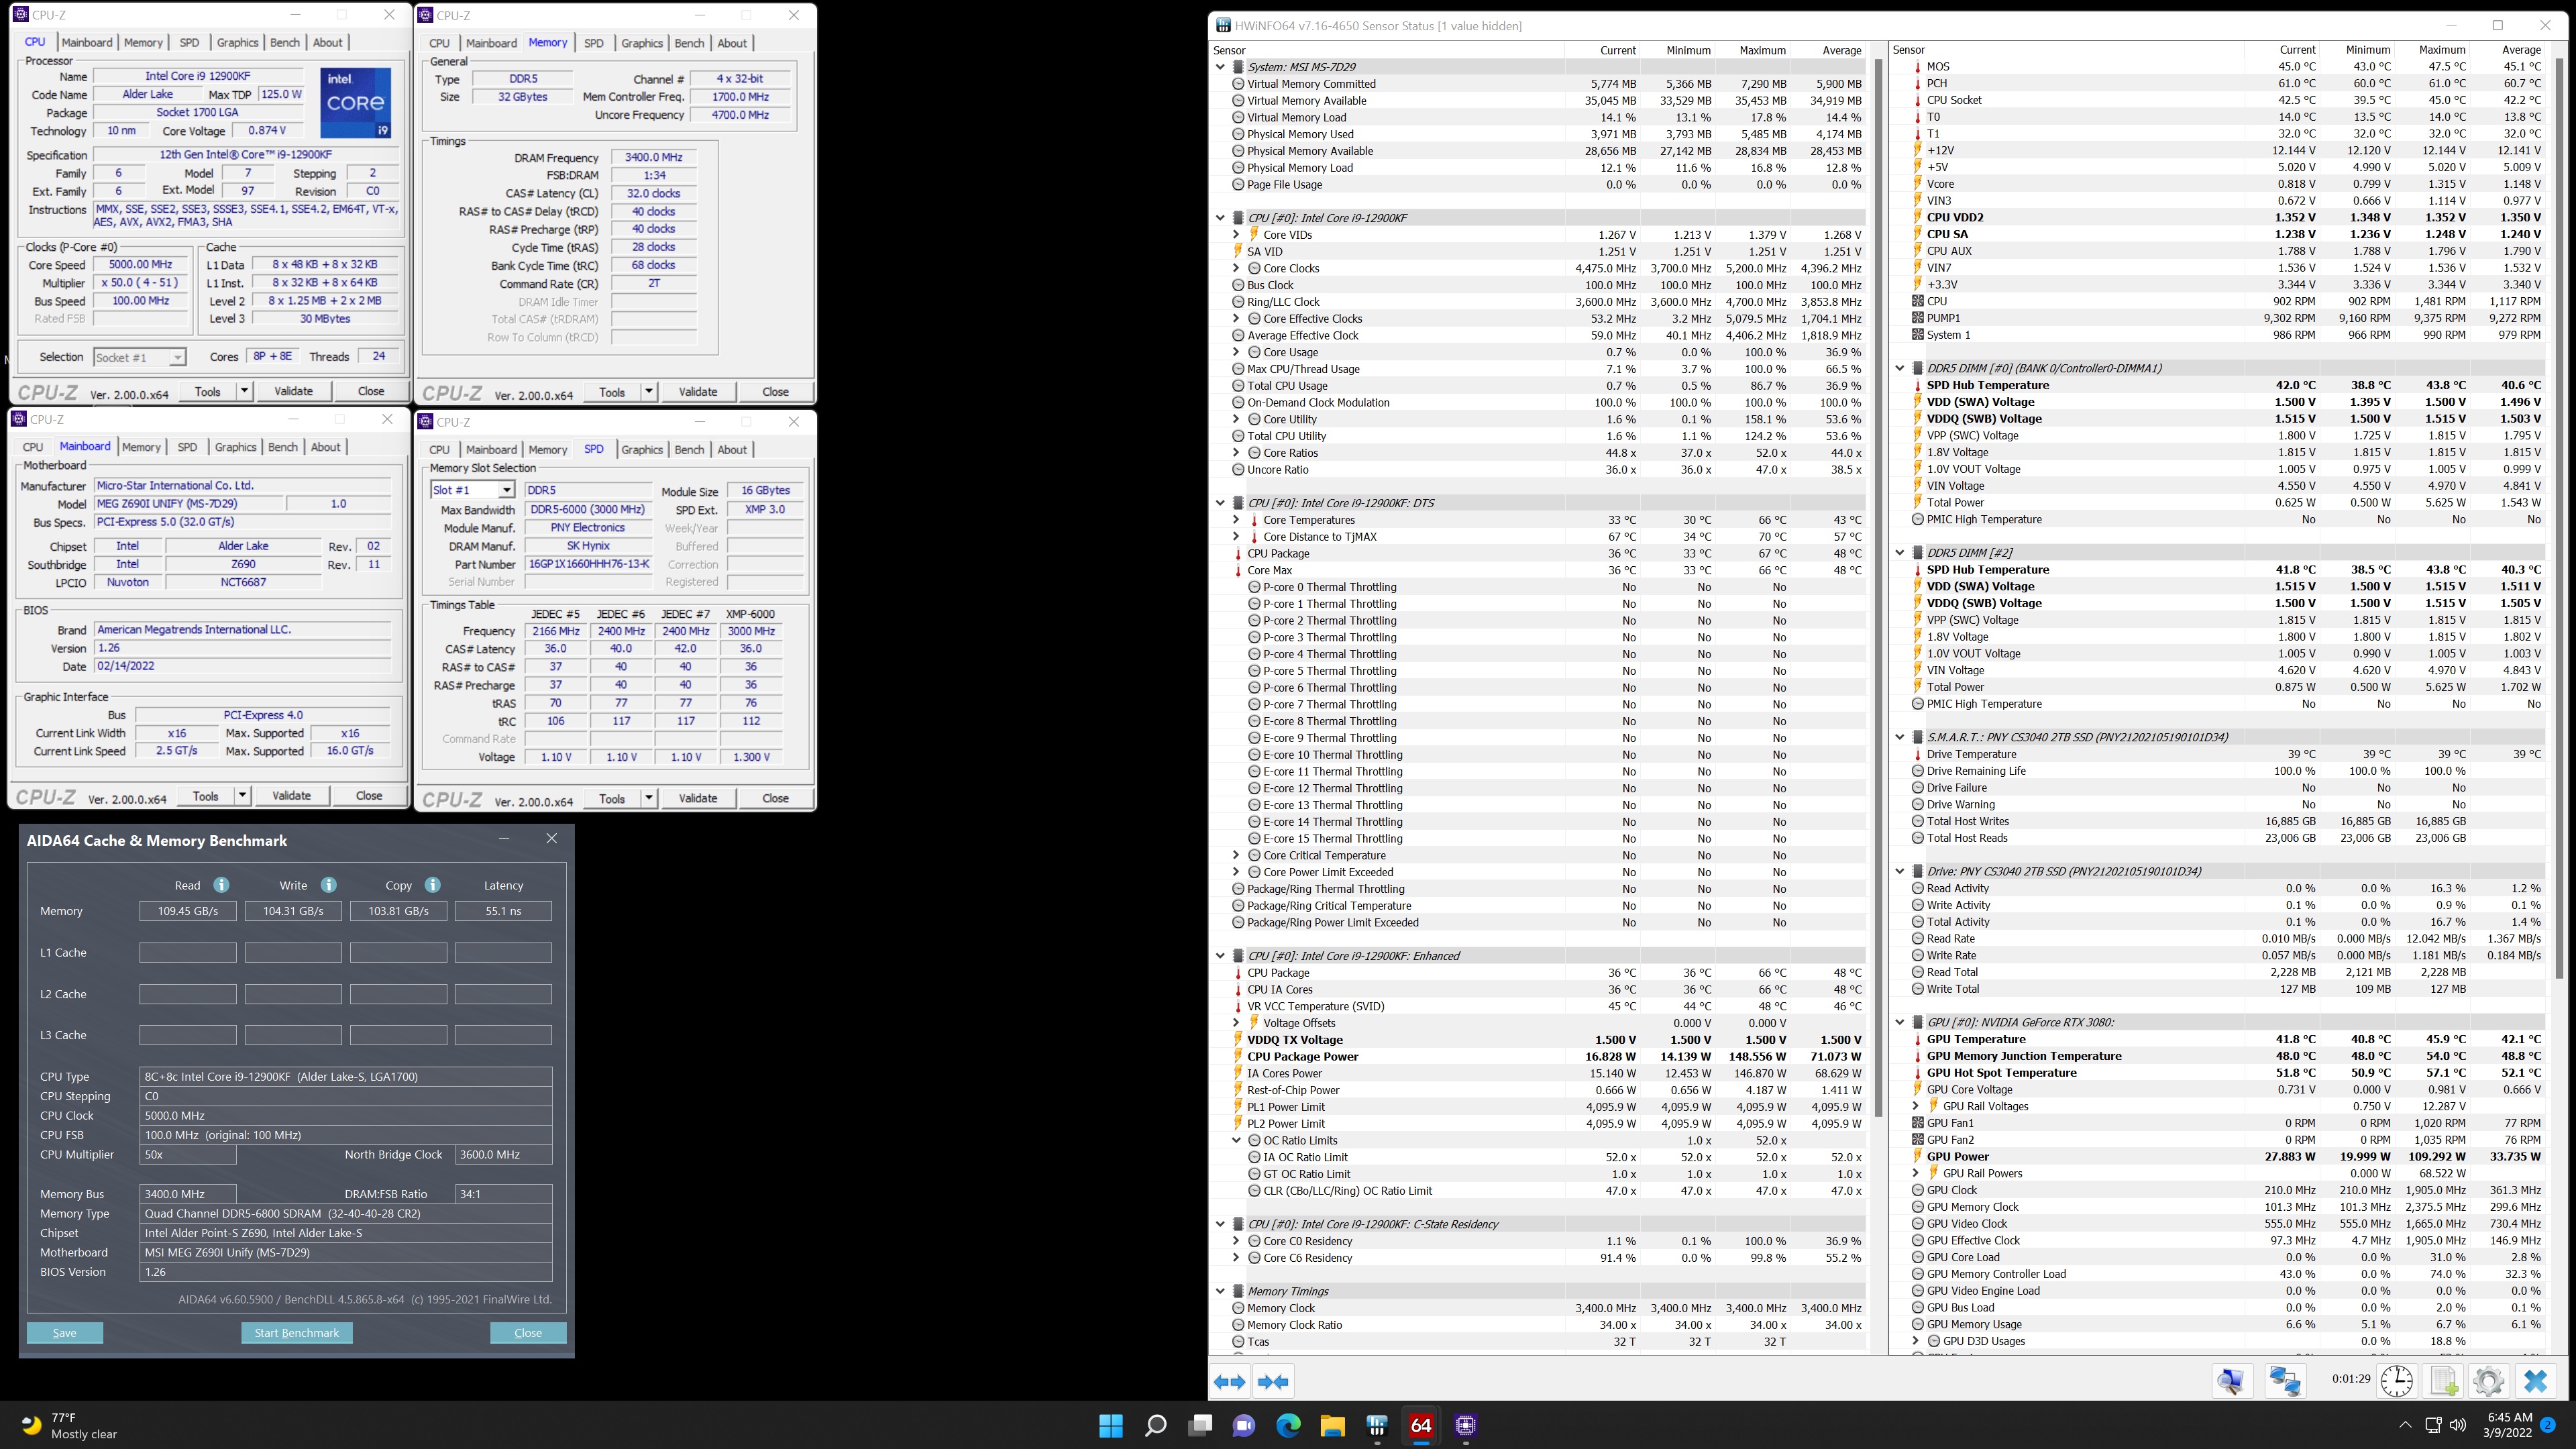Image resolution: width=2576 pixels, height=1449 pixels.
Task: Click Close button in AIDA64 benchmark
Action: point(528,1333)
